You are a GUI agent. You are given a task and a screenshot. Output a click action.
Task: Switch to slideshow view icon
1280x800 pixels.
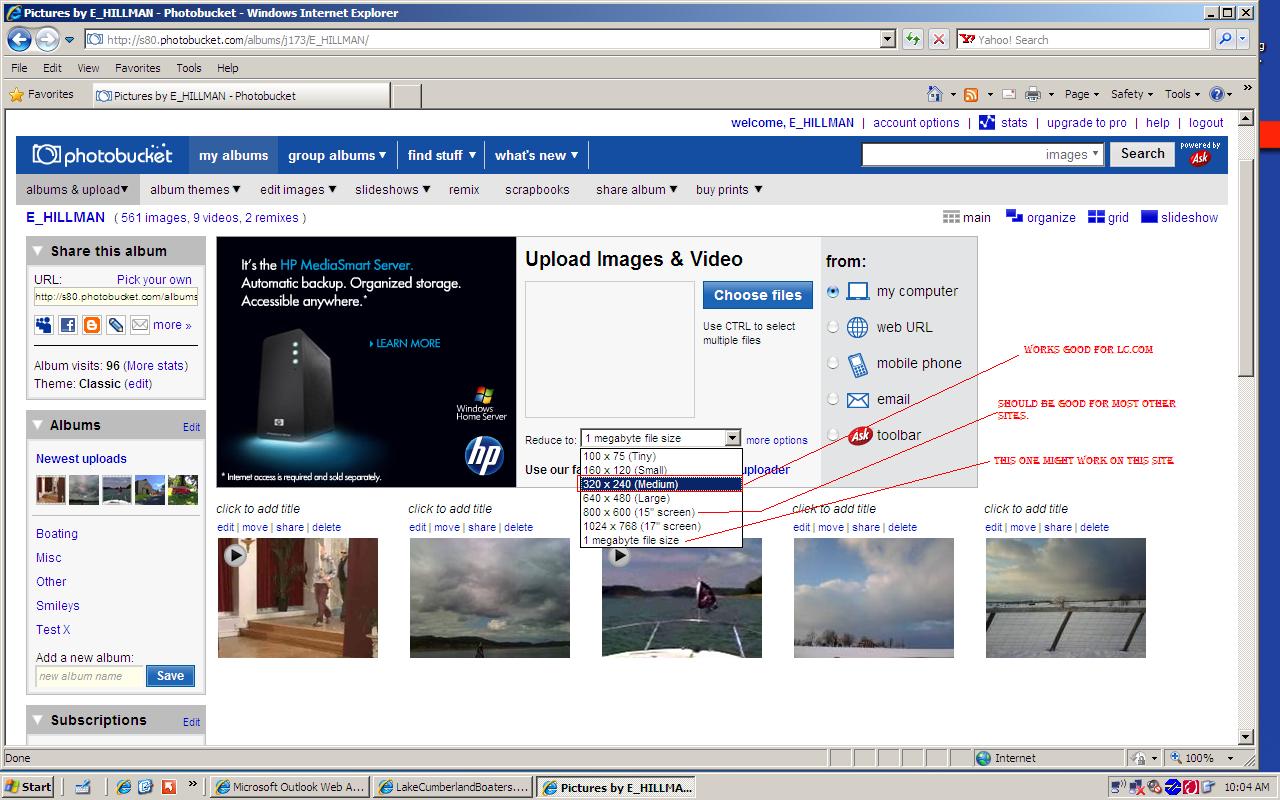1149,217
